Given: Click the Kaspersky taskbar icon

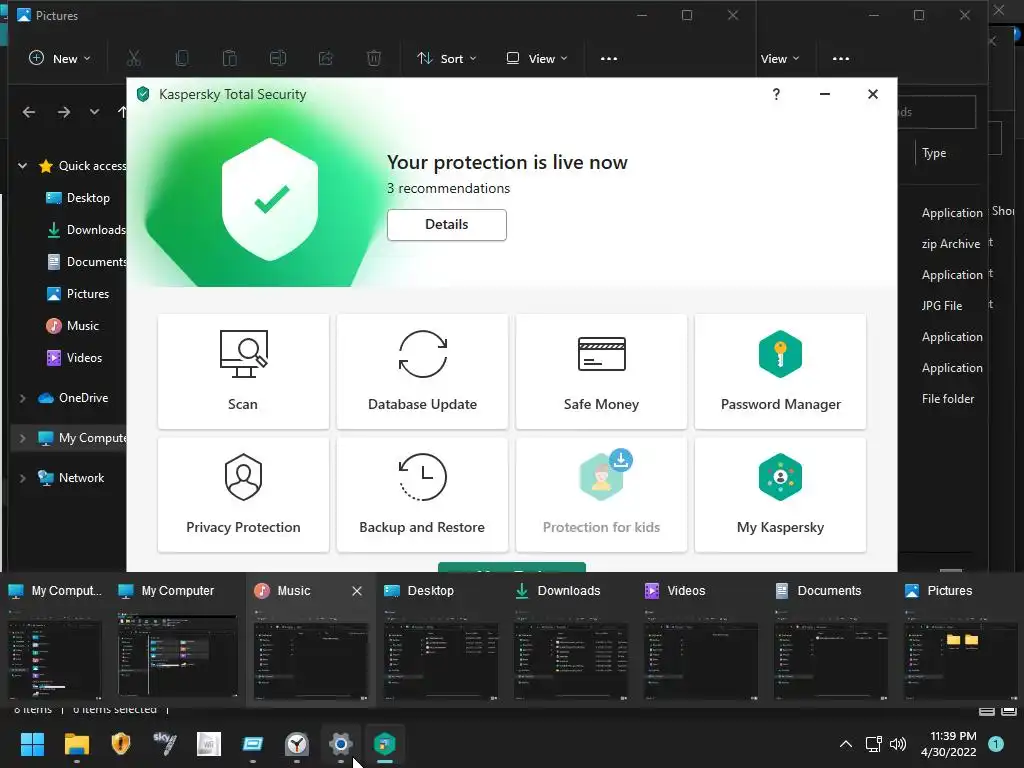Looking at the screenshot, I should pos(385,744).
